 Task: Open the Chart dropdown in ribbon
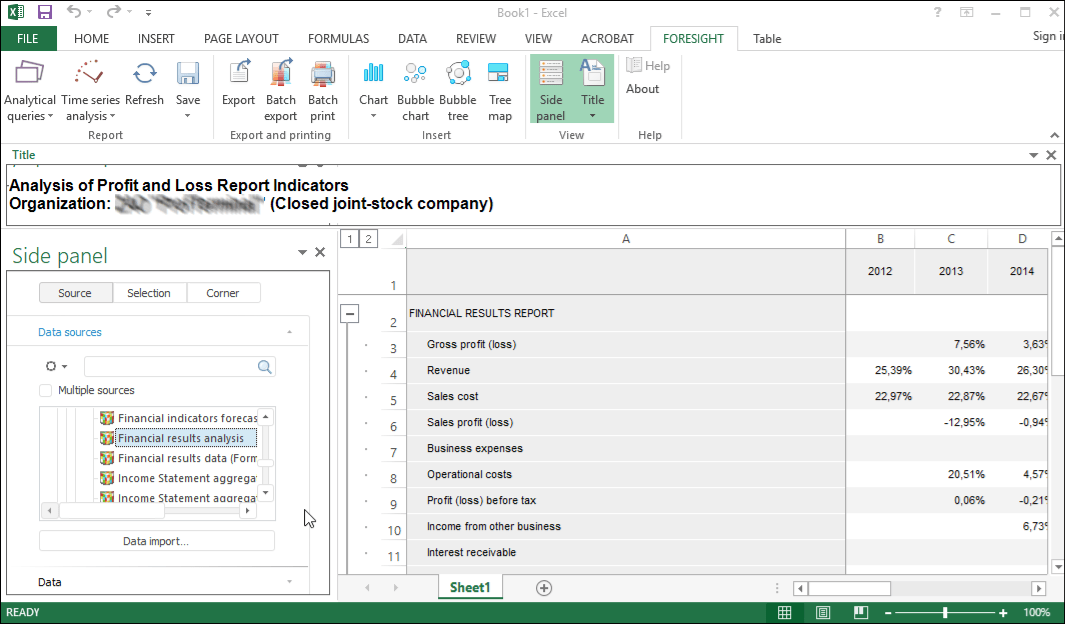pos(373,116)
